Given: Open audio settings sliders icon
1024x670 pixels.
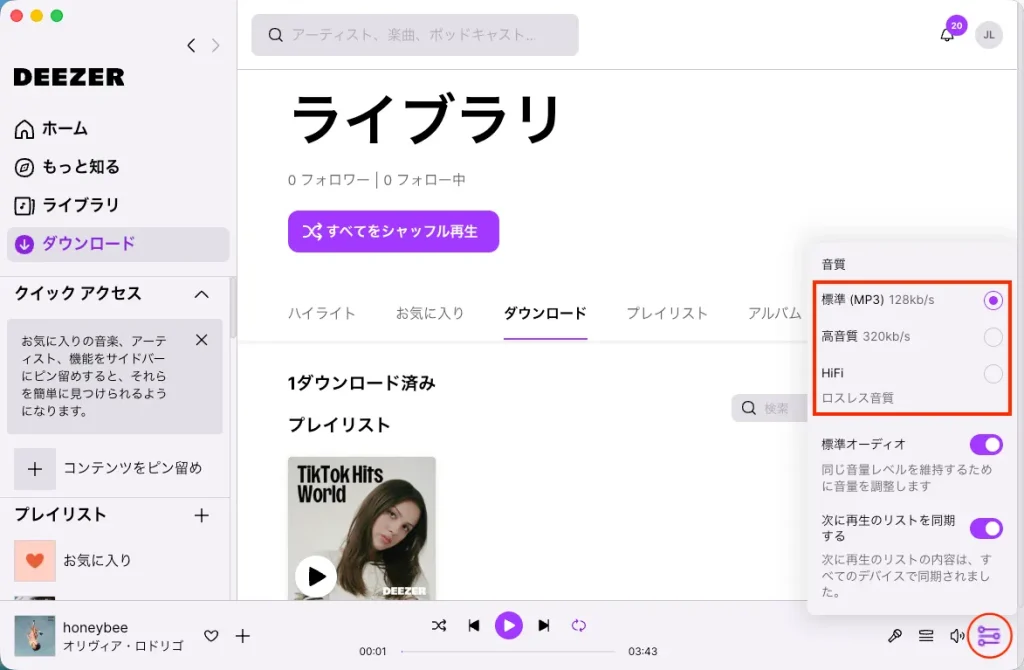Looking at the screenshot, I should point(989,635).
